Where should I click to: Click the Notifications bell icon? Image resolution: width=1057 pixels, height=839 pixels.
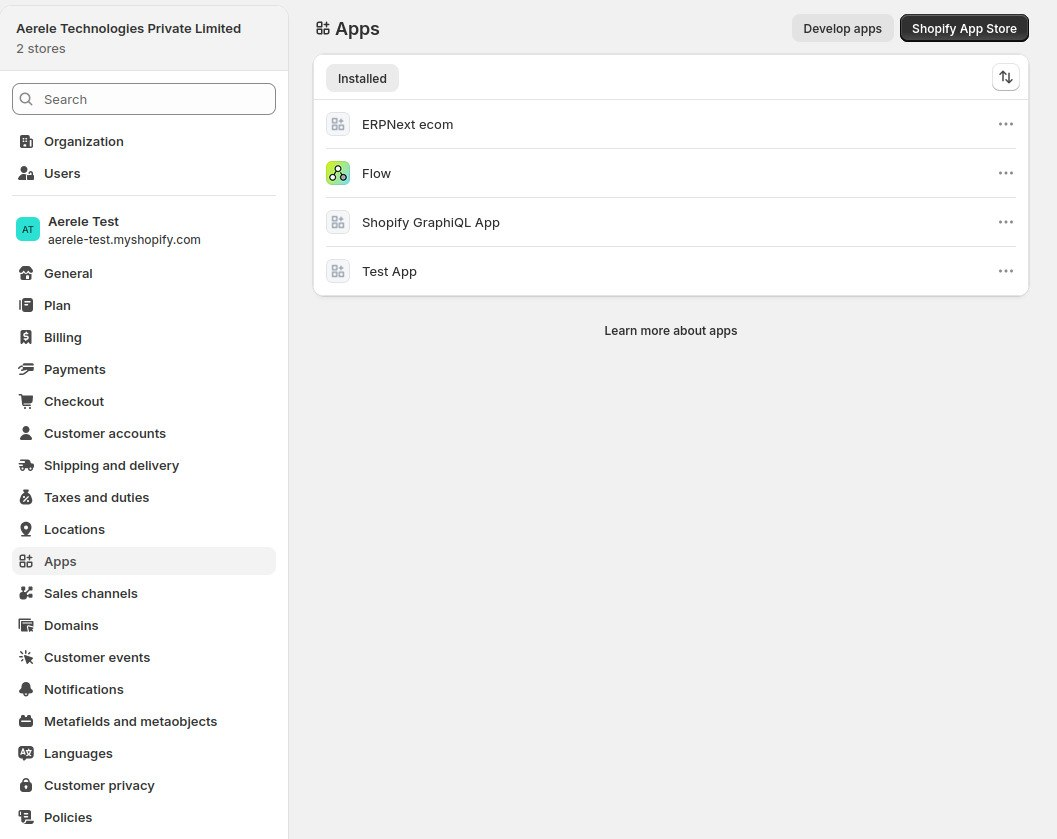tap(26, 689)
